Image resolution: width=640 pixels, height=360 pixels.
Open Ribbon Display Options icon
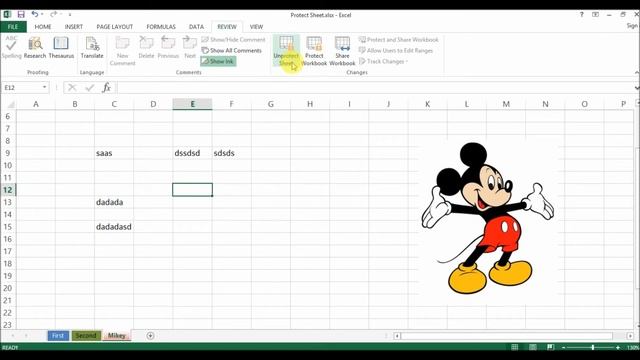click(596, 15)
